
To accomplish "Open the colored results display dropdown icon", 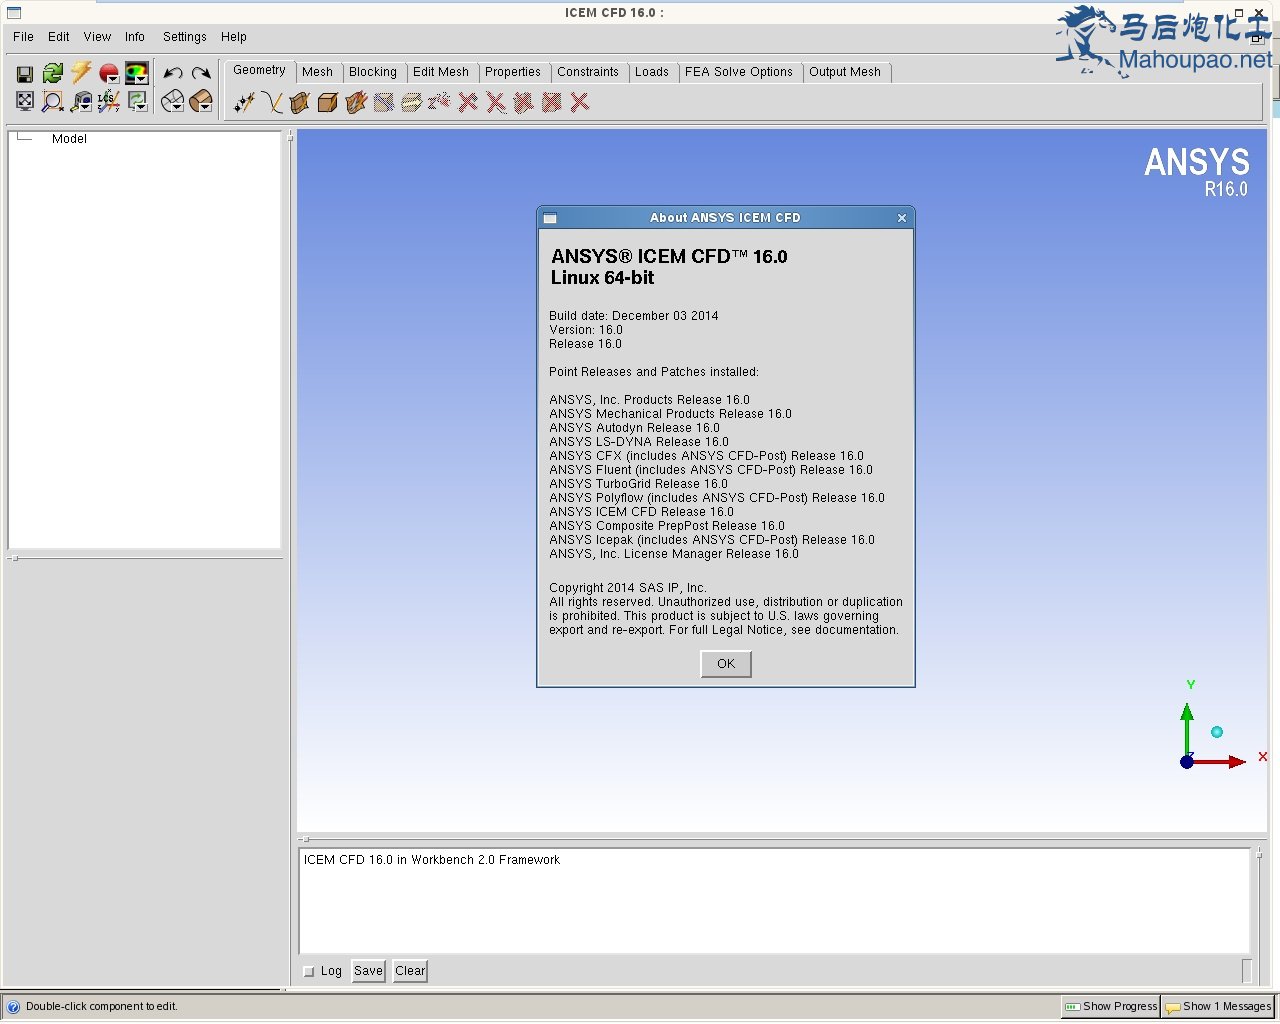I will (x=137, y=73).
